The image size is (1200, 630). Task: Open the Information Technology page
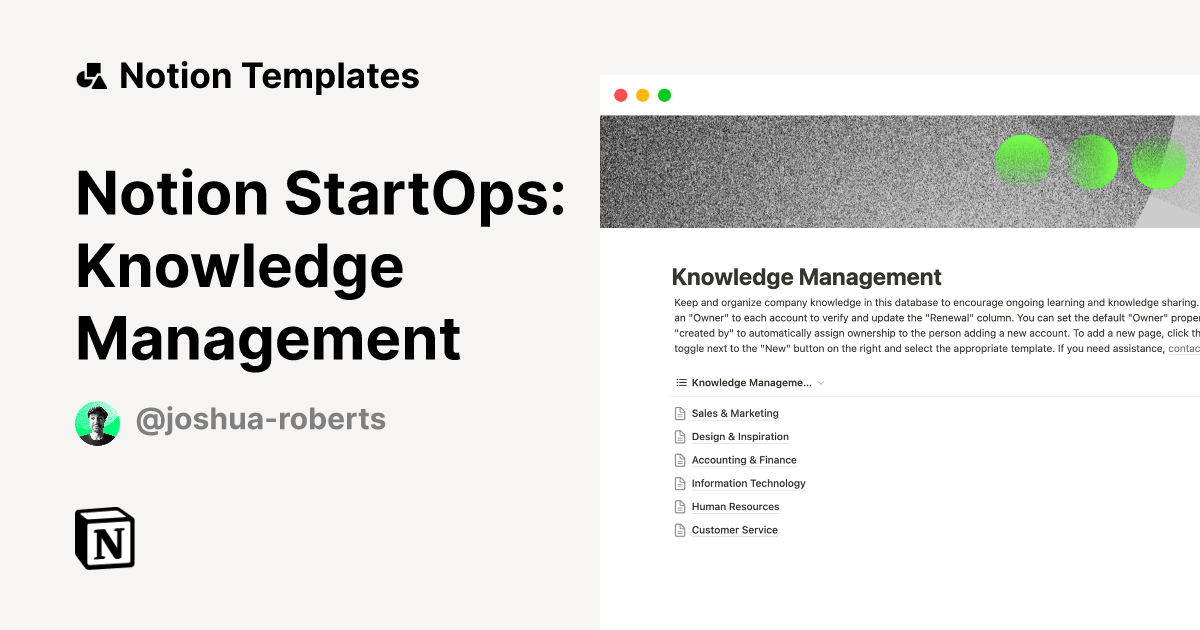(748, 484)
